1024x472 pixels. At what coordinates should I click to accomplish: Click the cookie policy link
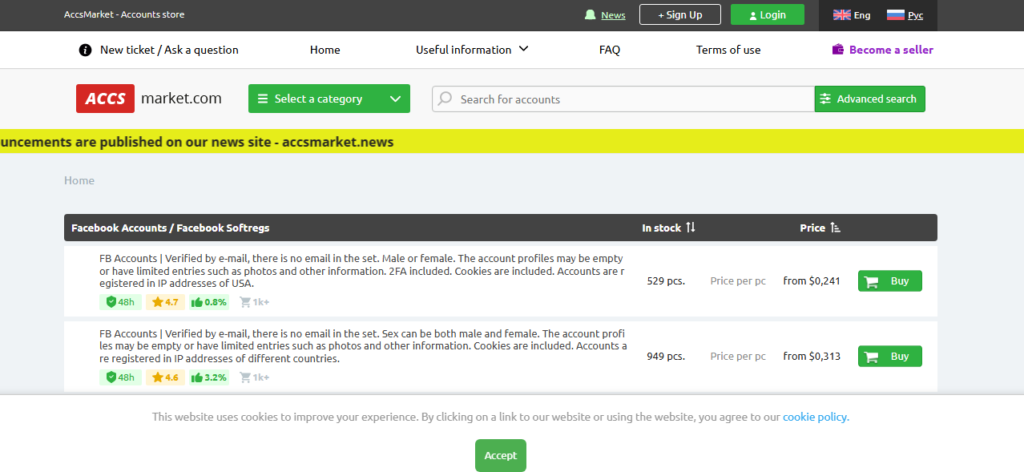815,417
